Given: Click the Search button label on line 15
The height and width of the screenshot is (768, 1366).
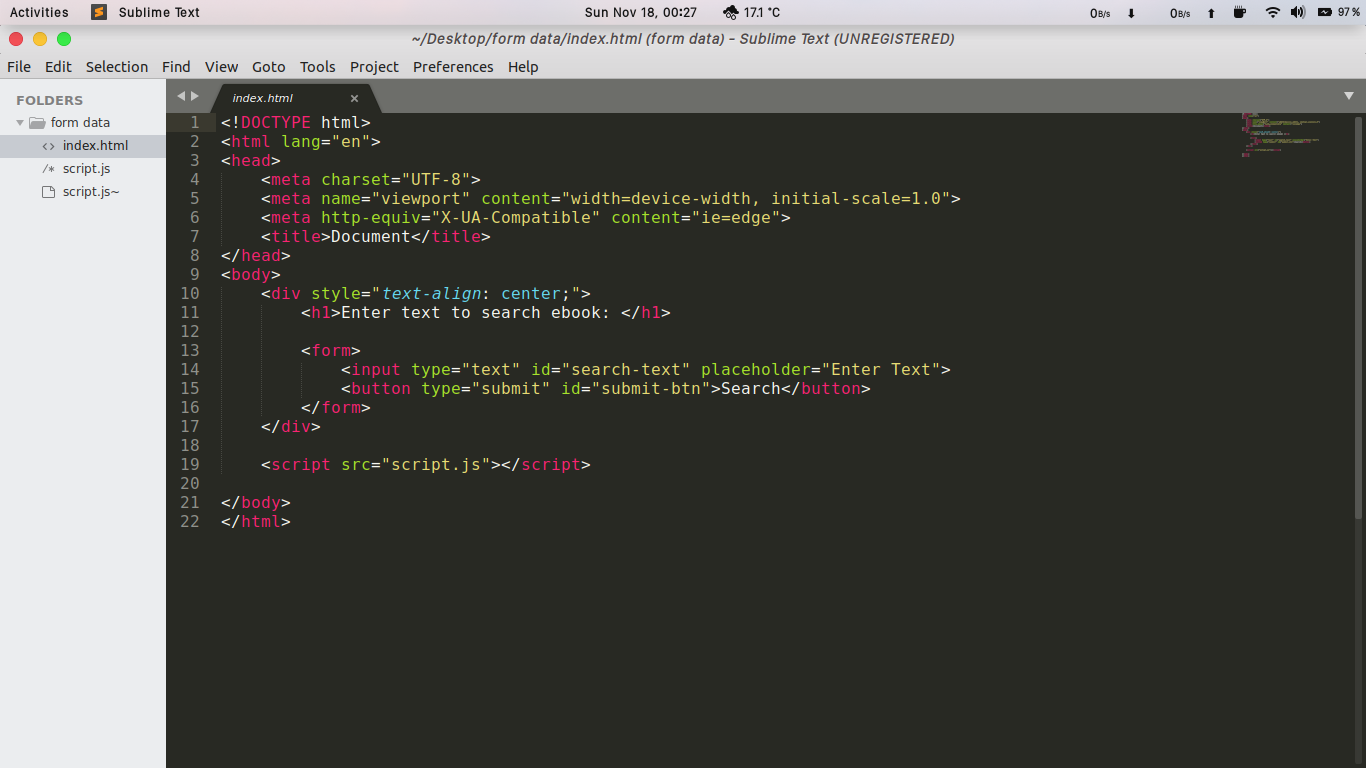Looking at the screenshot, I should point(751,388).
